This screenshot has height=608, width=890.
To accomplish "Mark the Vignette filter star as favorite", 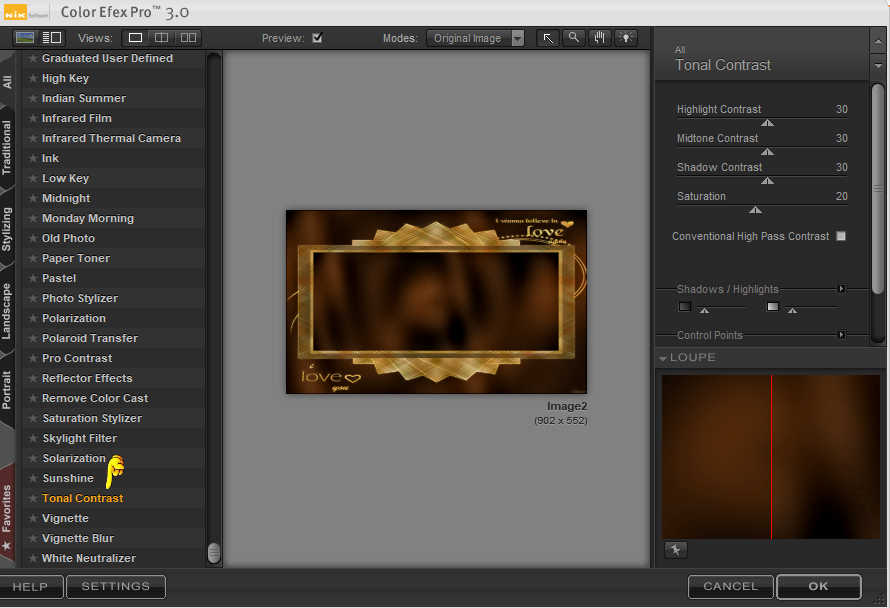I will tap(33, 518).
